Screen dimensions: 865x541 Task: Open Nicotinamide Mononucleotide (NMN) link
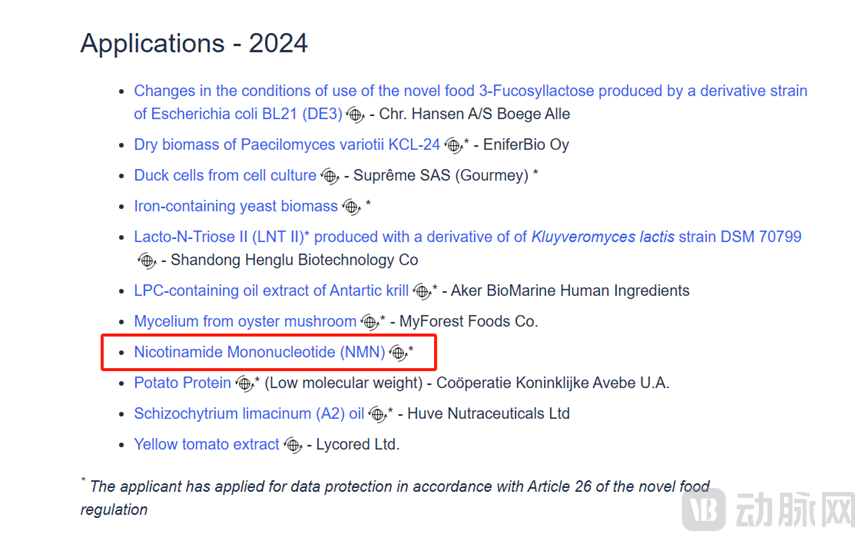[259, 352]
